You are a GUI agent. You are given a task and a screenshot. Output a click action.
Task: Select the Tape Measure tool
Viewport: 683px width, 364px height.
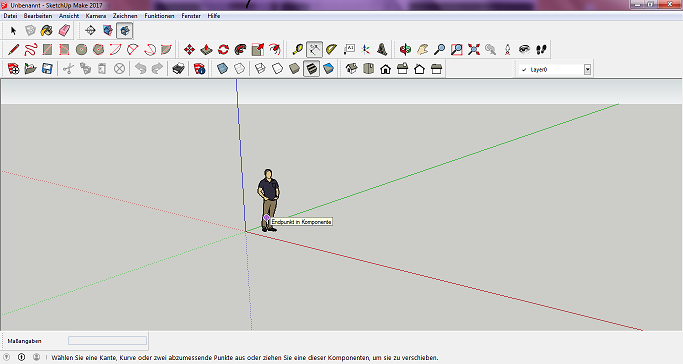298,49
